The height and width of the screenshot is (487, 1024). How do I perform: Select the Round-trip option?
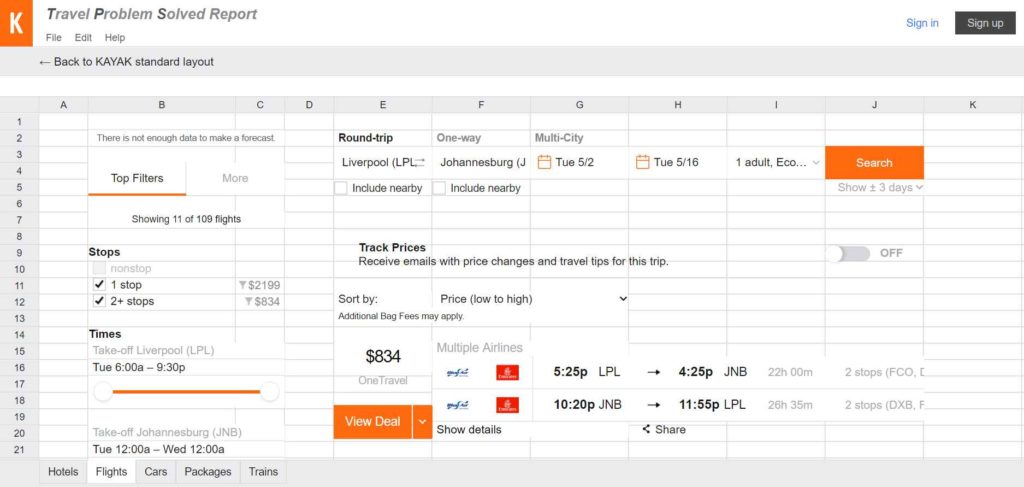point(366,138)
